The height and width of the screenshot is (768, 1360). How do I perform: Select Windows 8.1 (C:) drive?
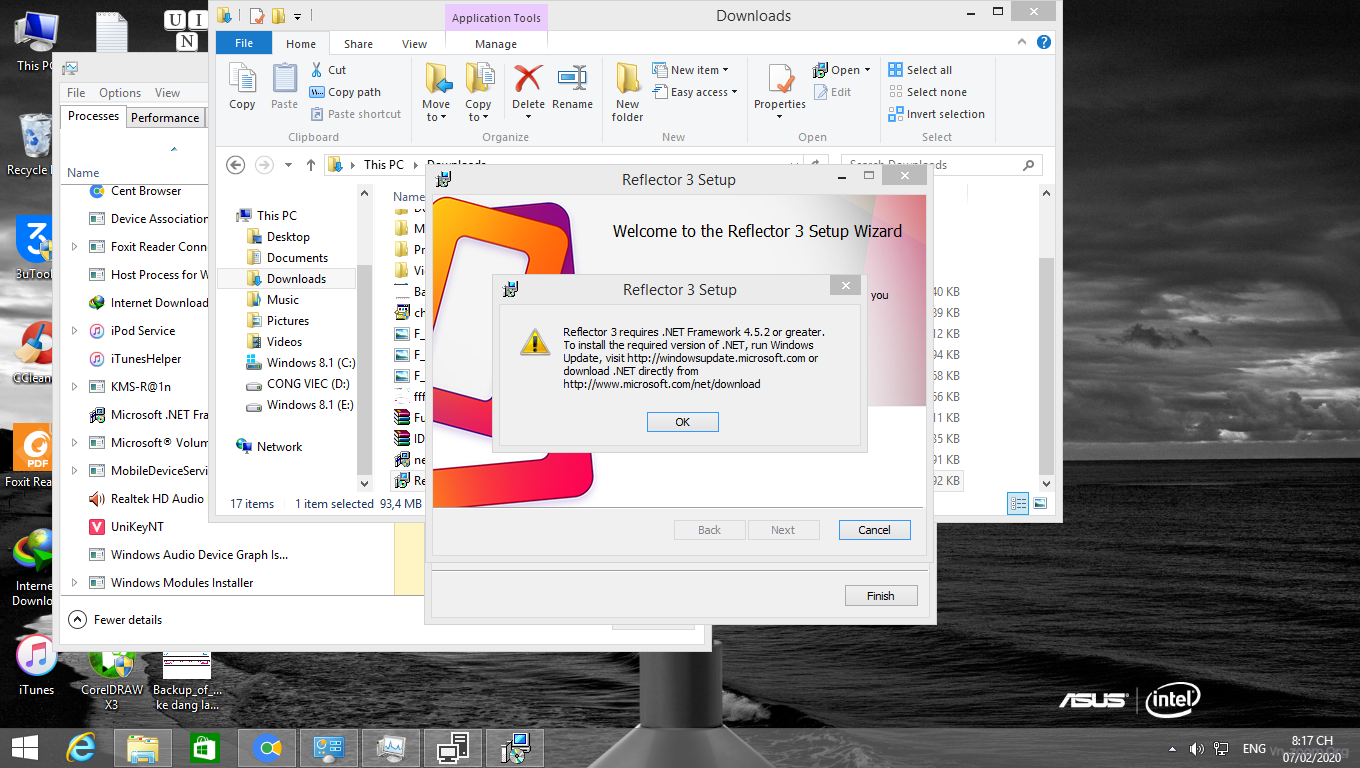point(310,363)
